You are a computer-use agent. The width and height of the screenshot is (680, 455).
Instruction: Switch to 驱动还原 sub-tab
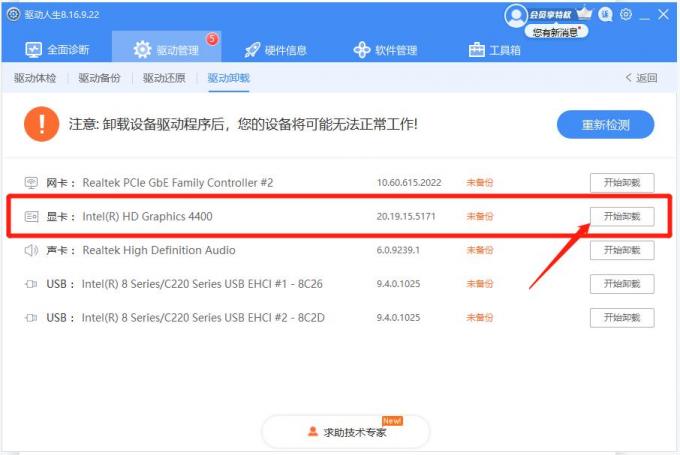click(164, 78)
